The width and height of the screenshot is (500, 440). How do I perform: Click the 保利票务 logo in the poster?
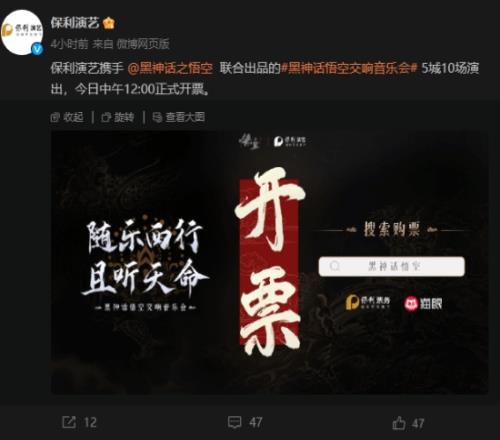(368, 302)
